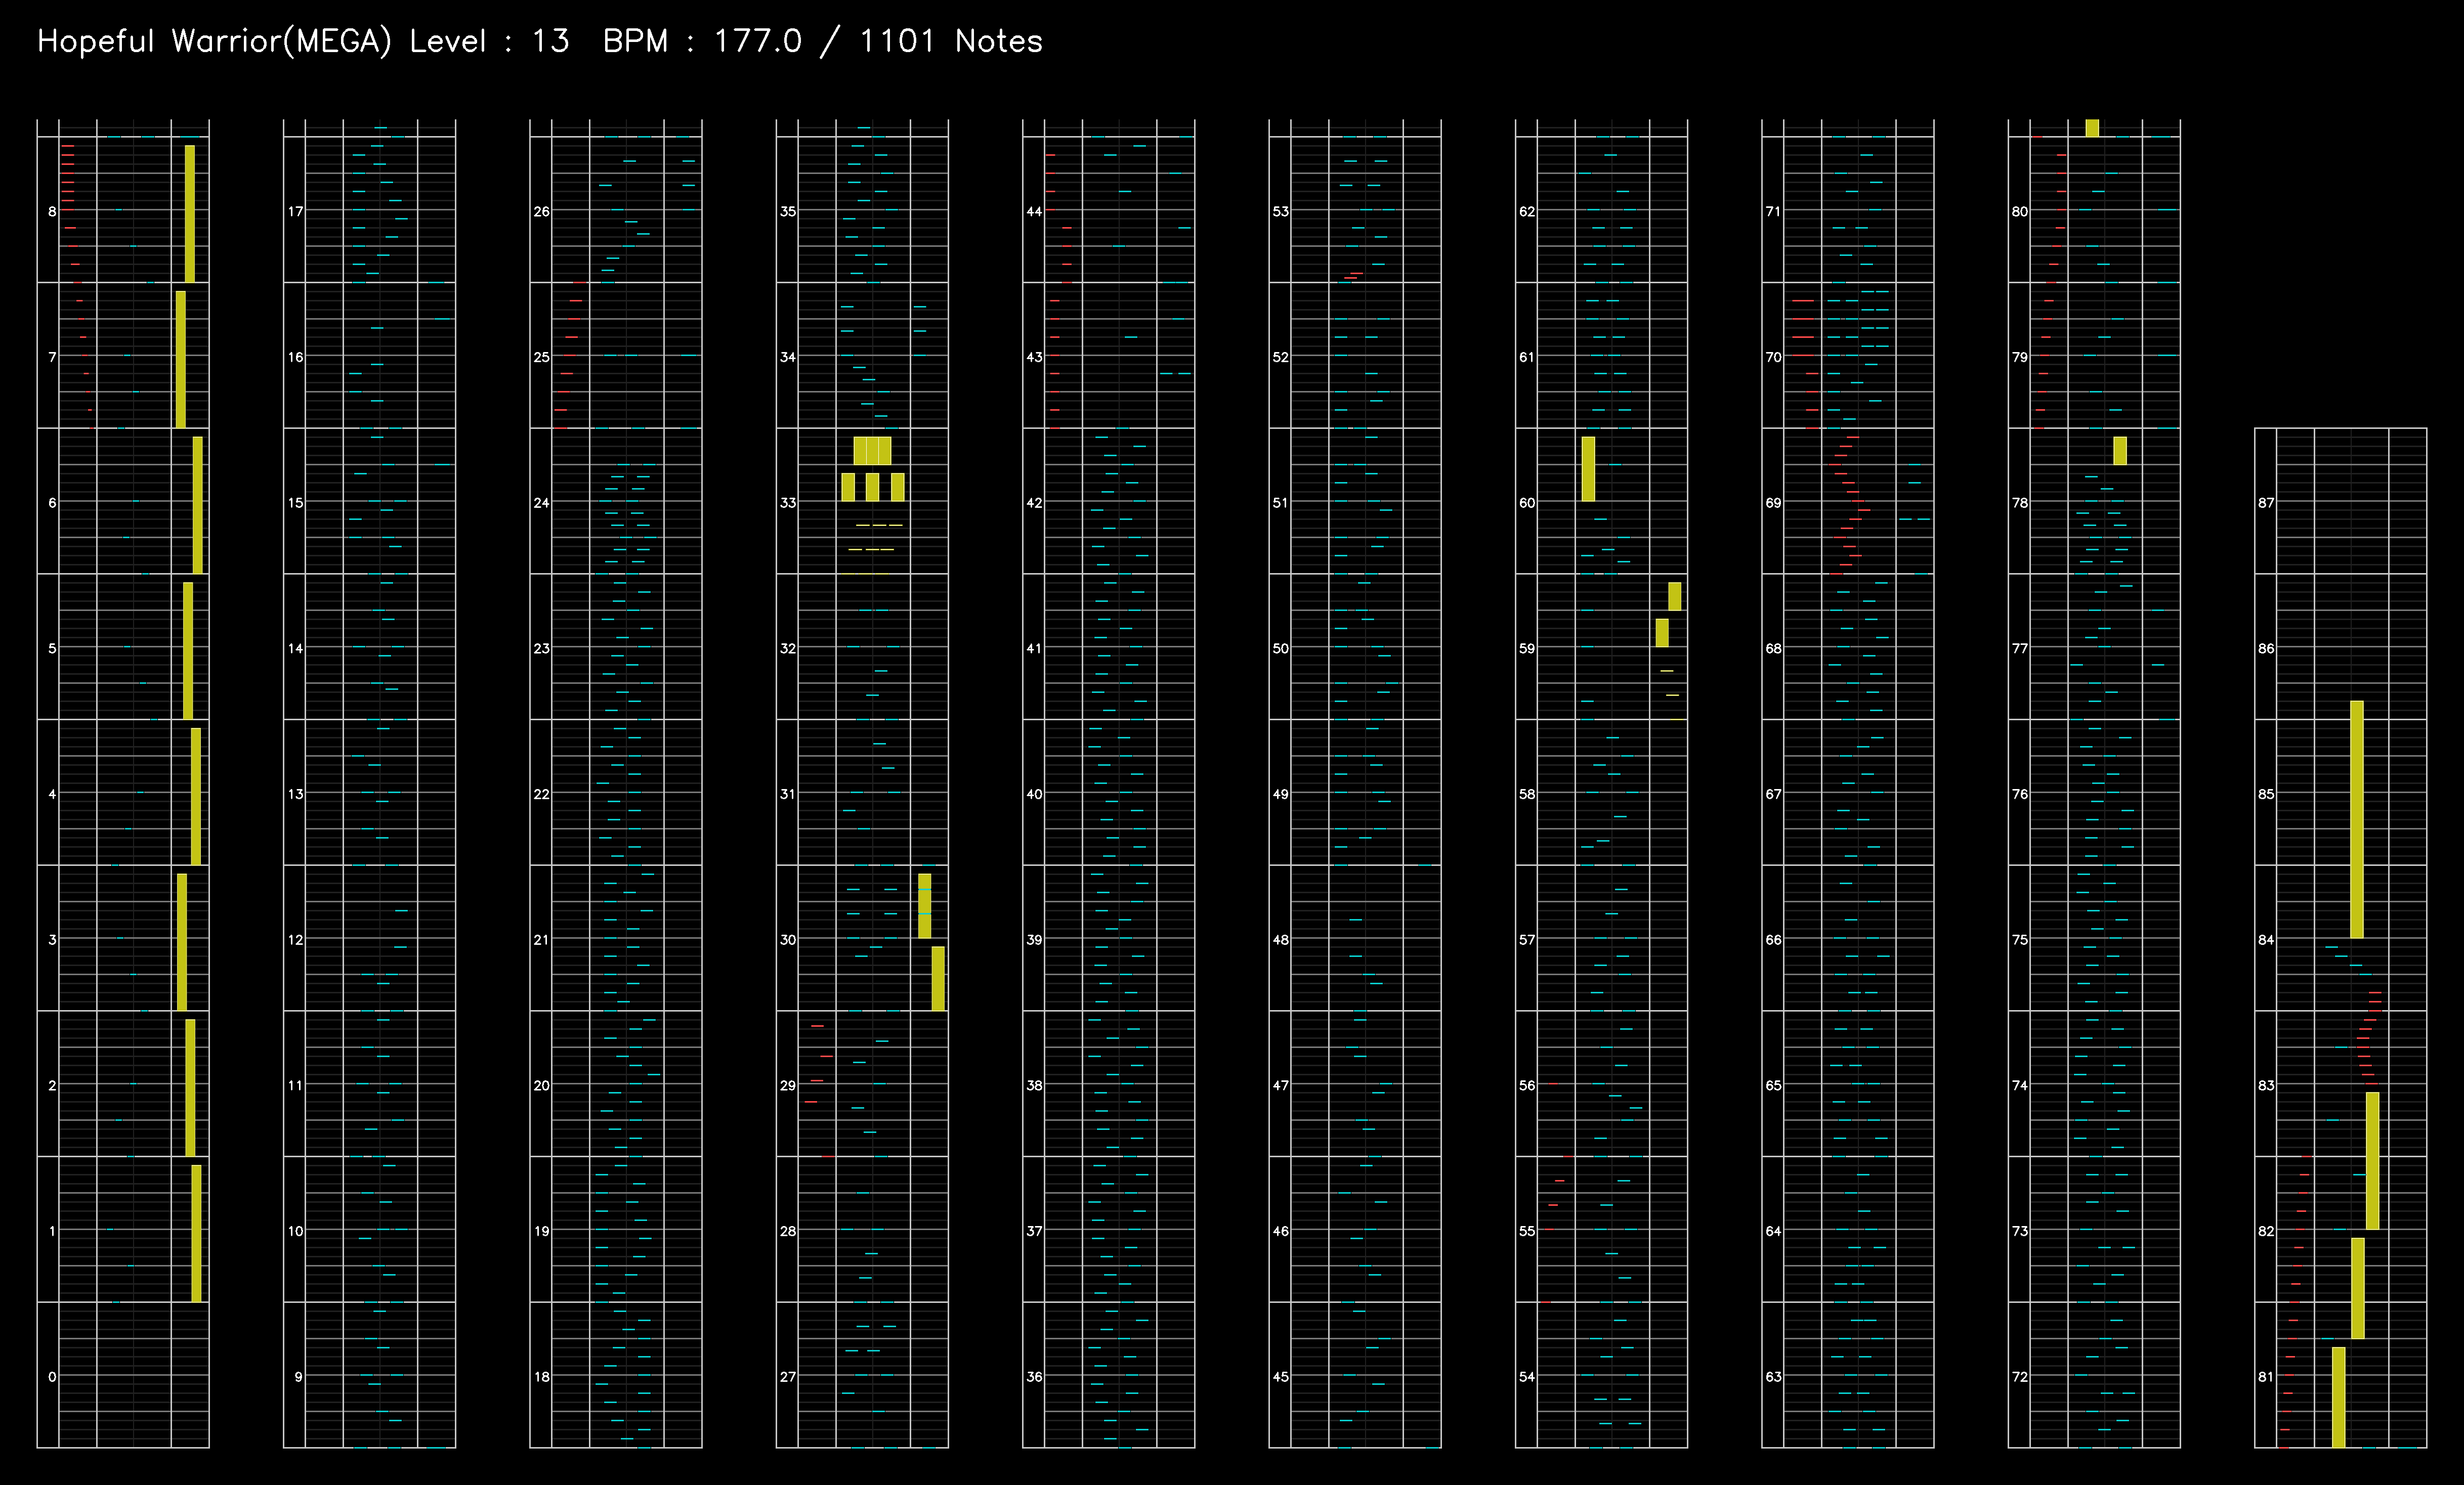The image size is (2464, 1485).
Task: Select measure number 29 label
Action: click(788, 1086)
